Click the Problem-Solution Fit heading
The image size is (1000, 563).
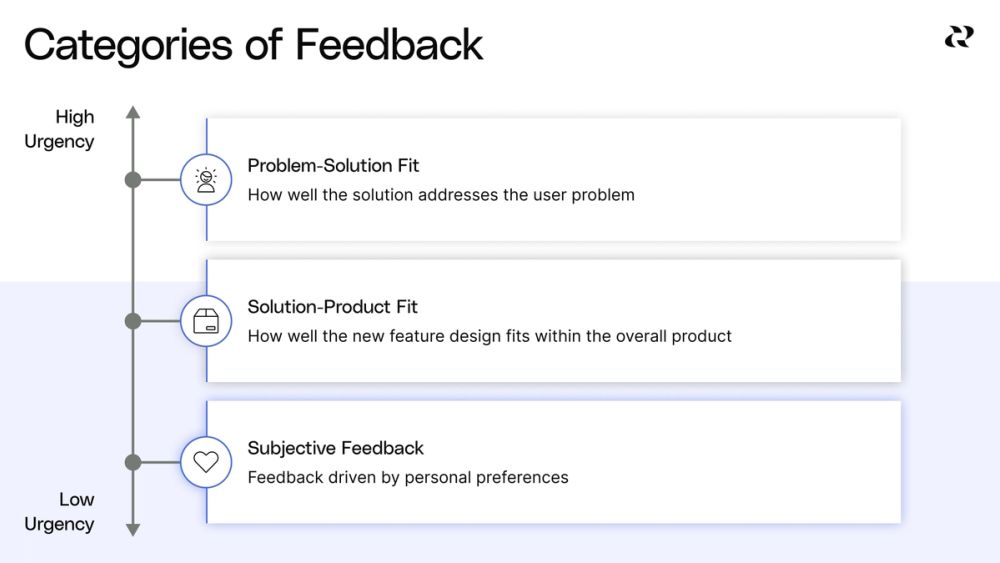tap(333, 165)
